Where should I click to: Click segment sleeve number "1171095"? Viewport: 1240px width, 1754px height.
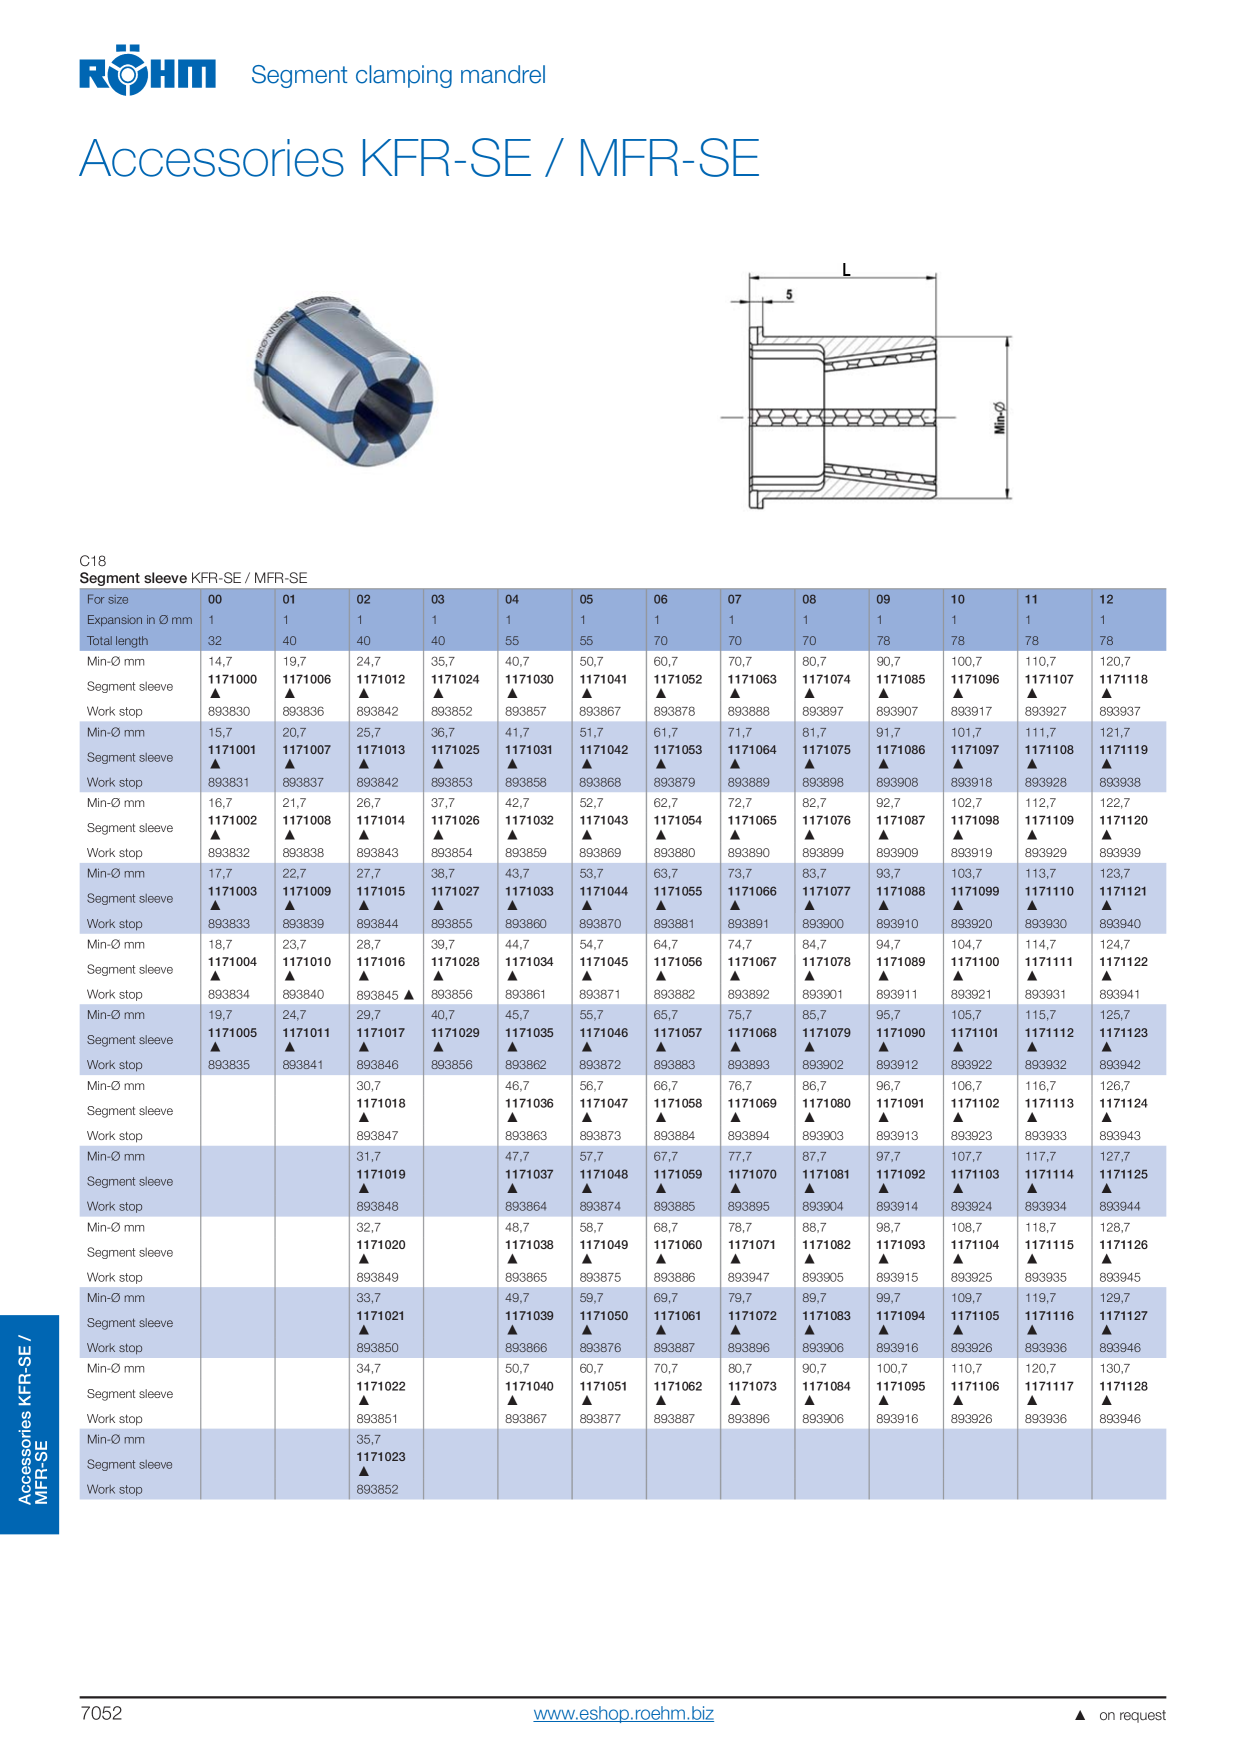point(900,1387)
